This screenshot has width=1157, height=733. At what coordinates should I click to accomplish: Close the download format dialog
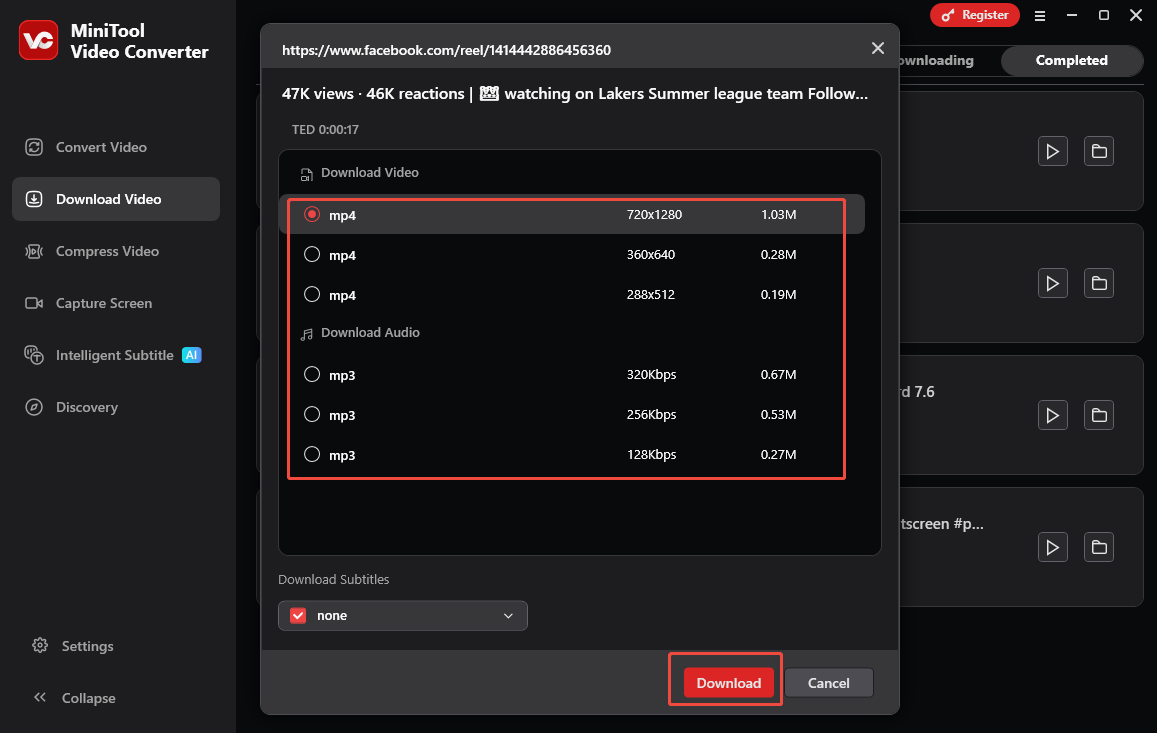click(x=877, y=47)
